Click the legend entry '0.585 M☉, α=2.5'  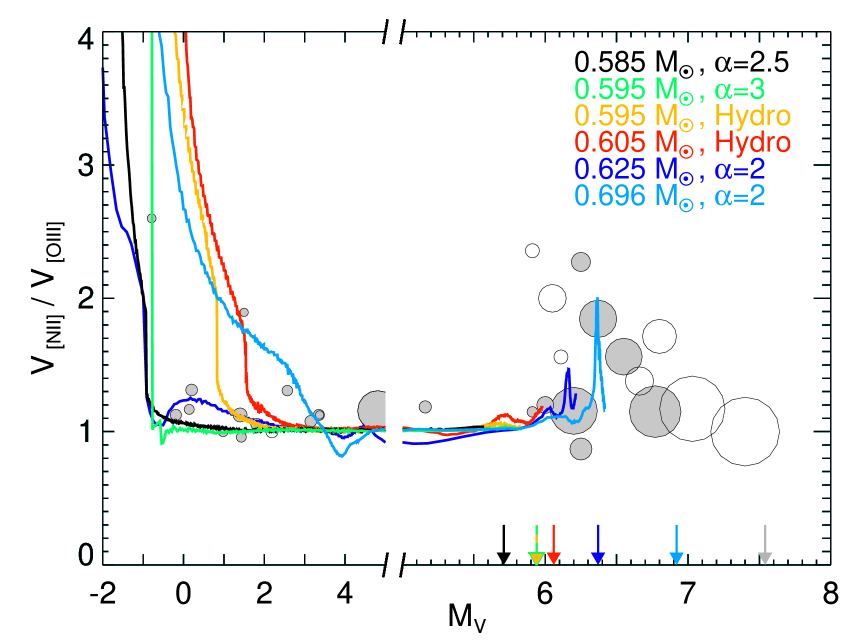[682, 62]
